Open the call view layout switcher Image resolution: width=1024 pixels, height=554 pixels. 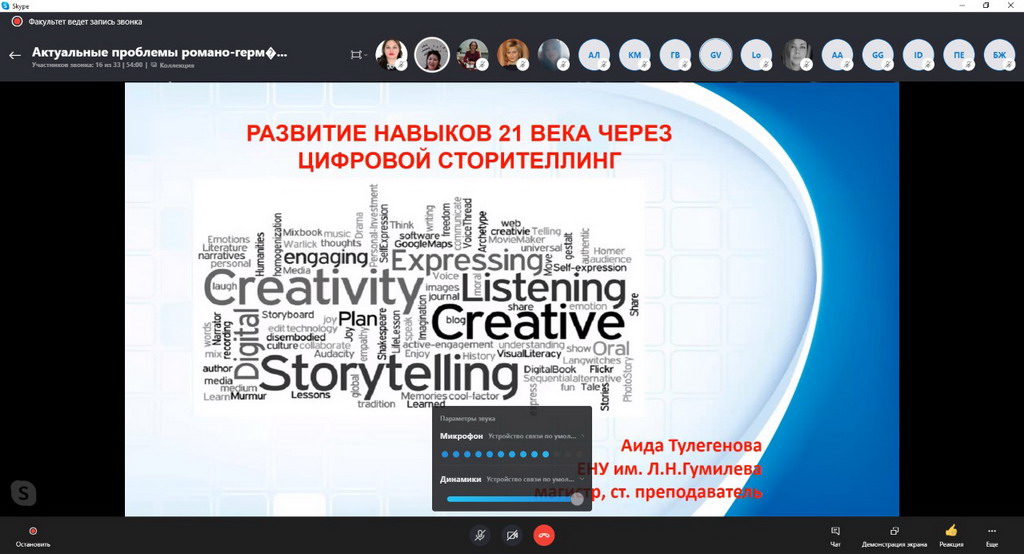357,55
